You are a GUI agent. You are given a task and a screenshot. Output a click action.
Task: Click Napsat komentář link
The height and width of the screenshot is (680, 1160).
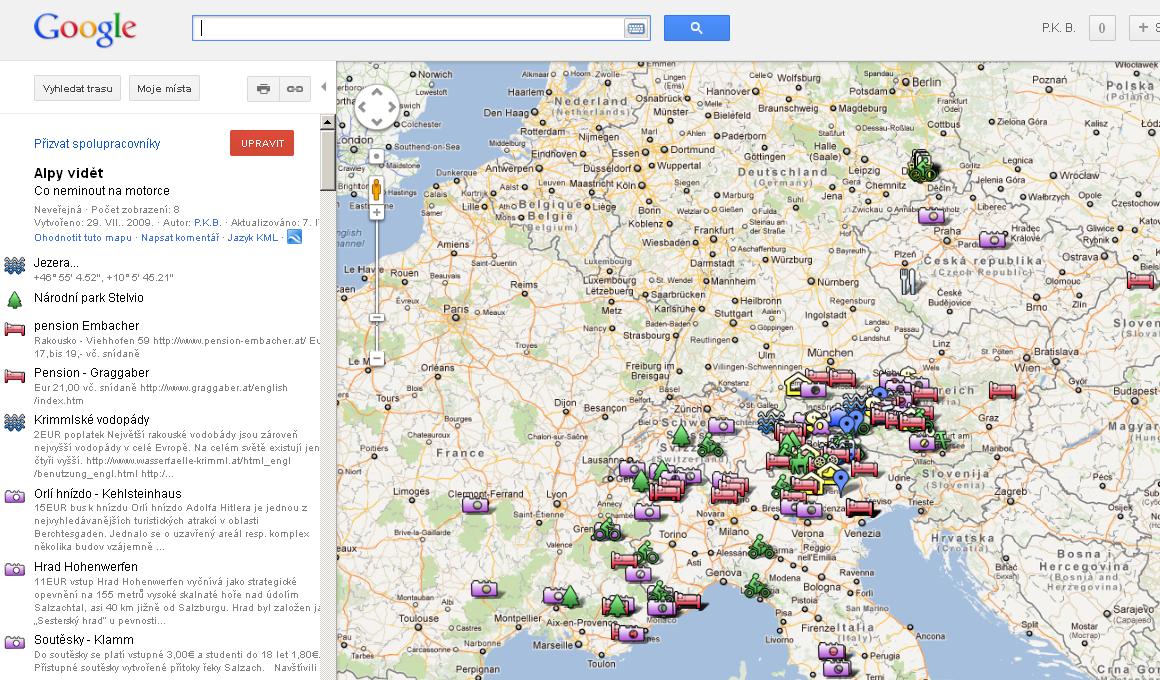pyautogui.click(x=180, y=238)
